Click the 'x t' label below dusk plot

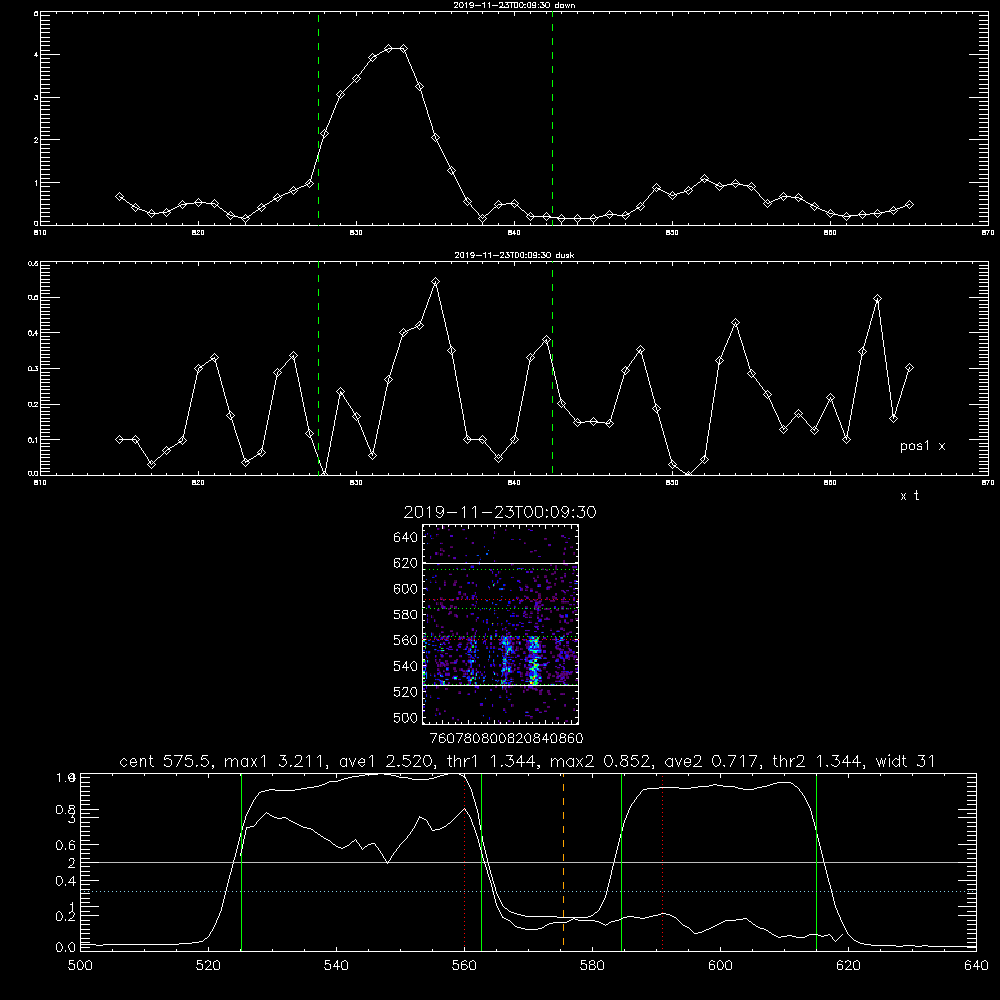click(x=909, y=496)
